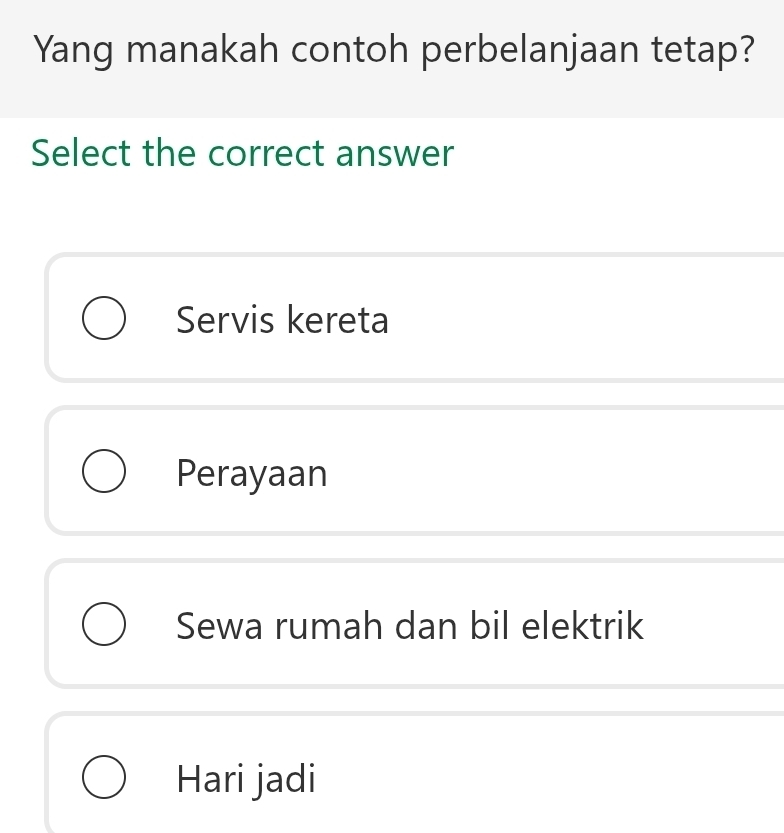Click the Sewa rumah dan bil elektrik text

click(410, 627)
